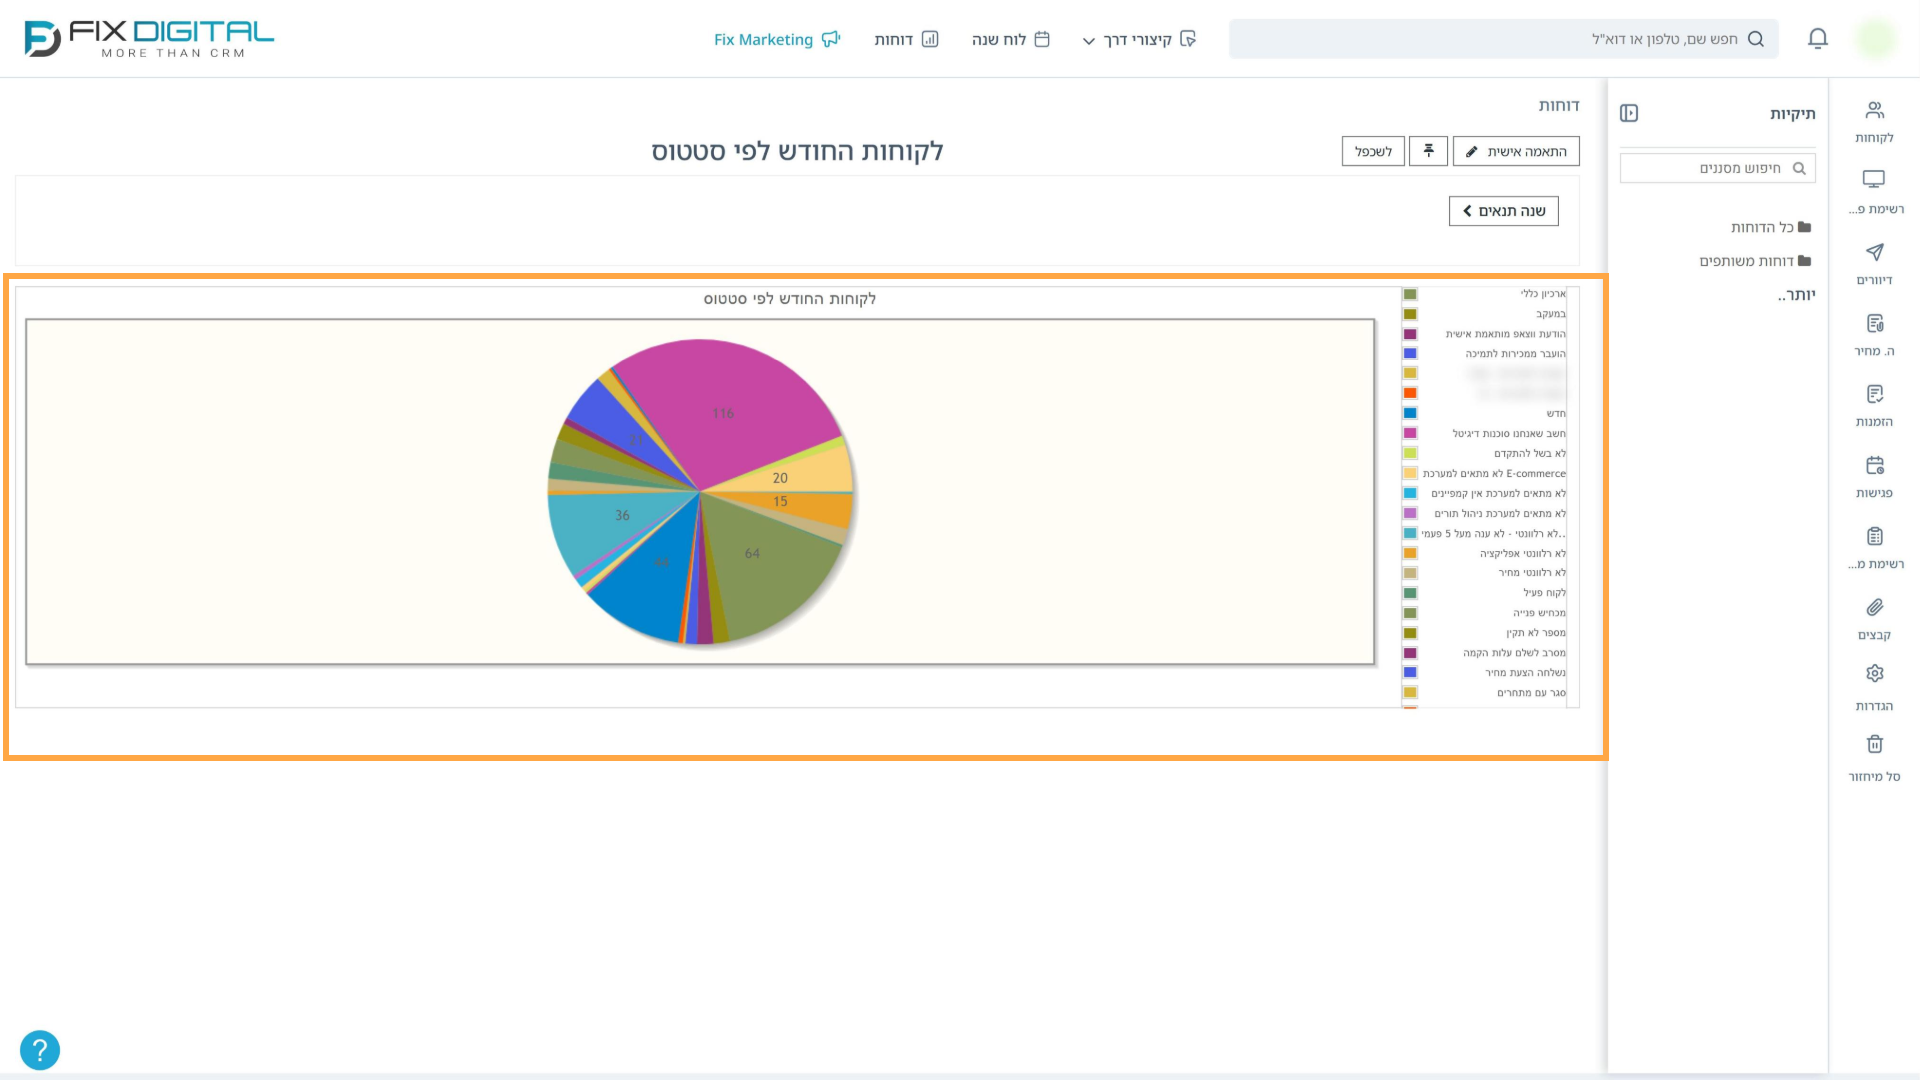The height and width of the screenshot is (1080, 1920).
Task: Open the דוחות menu in top bar
Action: click(x=906, y=39)
